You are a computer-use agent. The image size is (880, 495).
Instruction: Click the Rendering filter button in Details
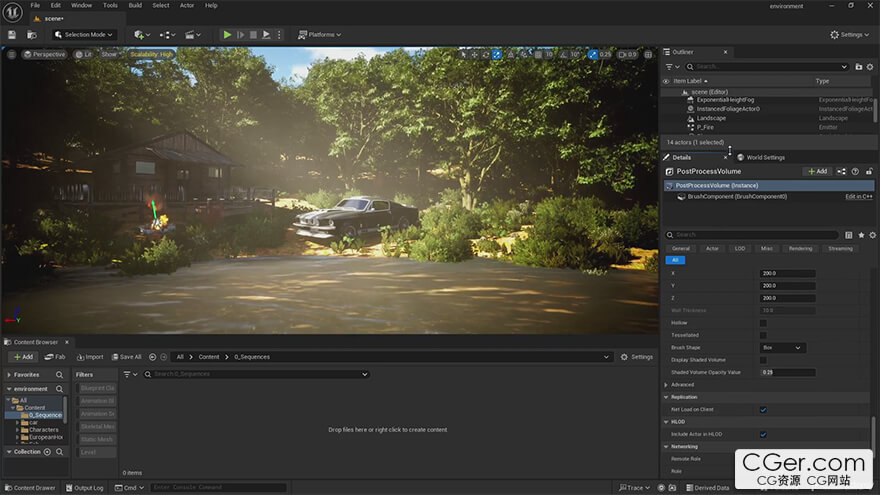point(800,248)
